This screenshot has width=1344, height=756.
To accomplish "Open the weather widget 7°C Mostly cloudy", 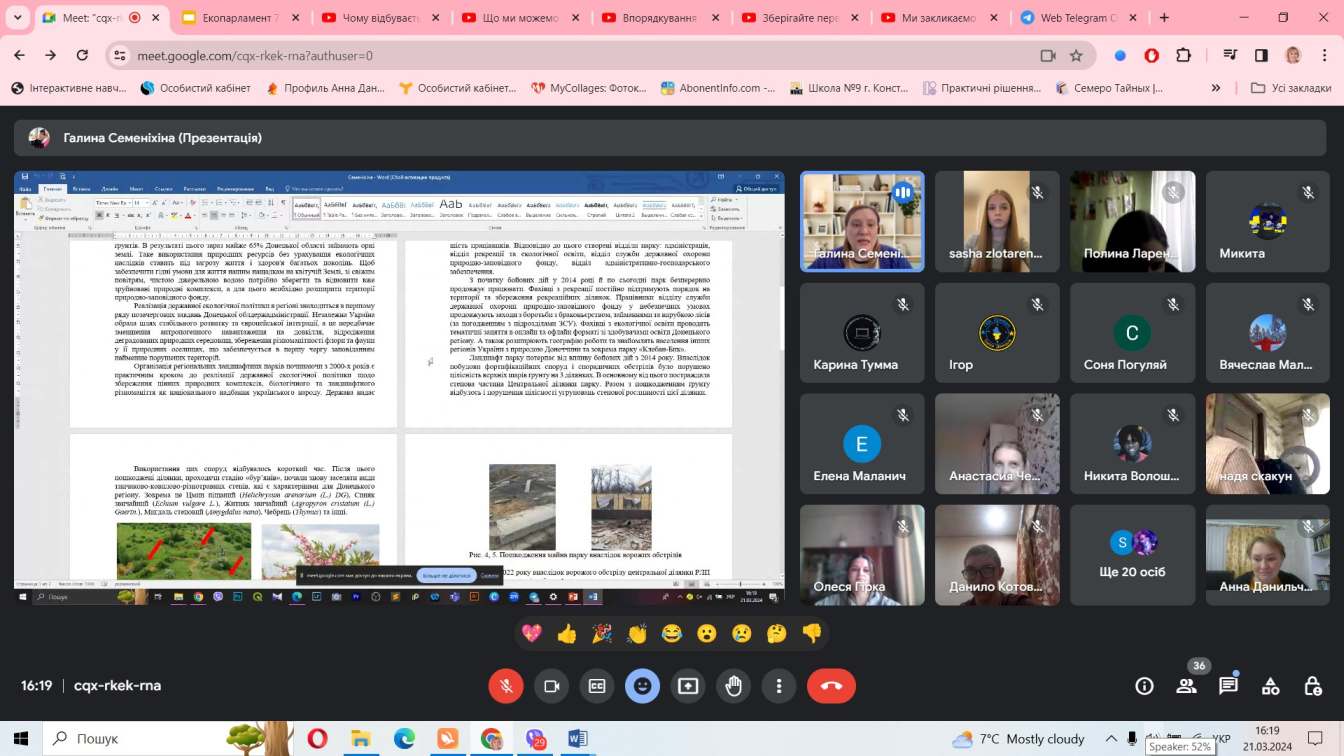I will click(x=1018, y=739).
